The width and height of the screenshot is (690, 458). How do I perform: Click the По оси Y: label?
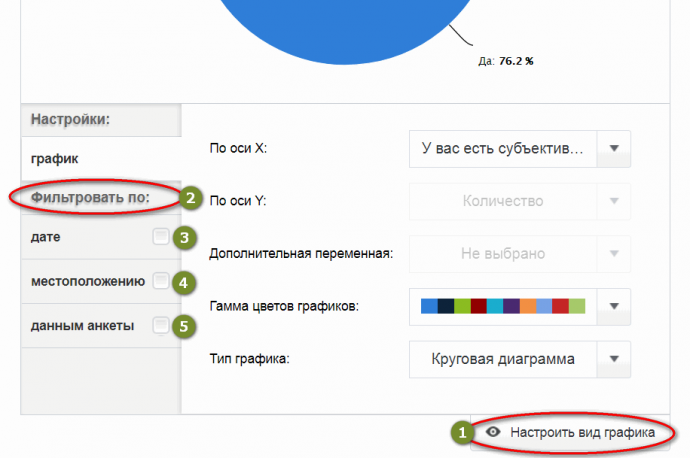pyautogui.click(x=238, y=201)
